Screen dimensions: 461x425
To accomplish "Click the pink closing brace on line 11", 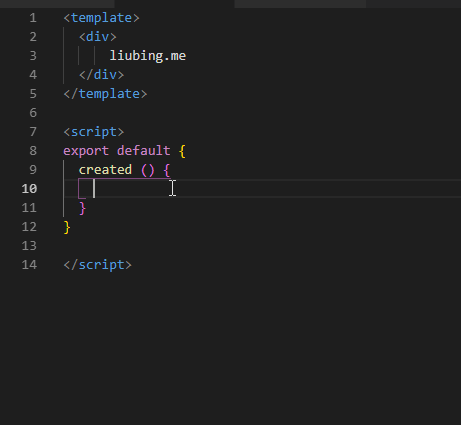I will tap(83, 209).
